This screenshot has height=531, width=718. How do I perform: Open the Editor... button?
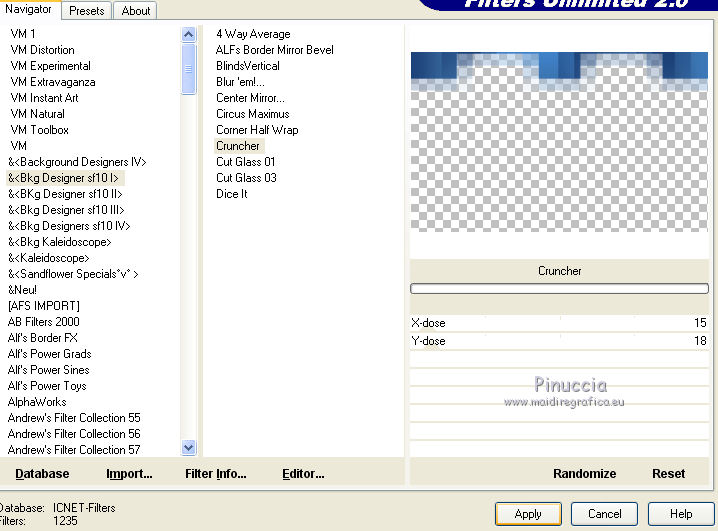(303, 473)
